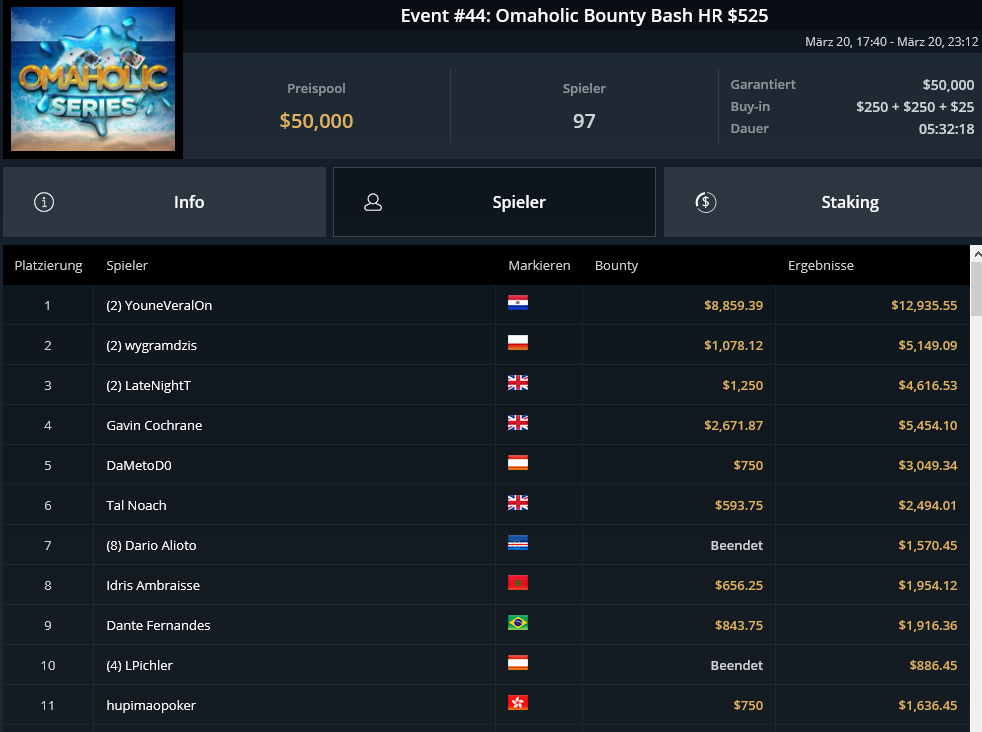Click Hong Kong flag in hupimaopoker row
982x732 pixels.
tap(518, 703)
